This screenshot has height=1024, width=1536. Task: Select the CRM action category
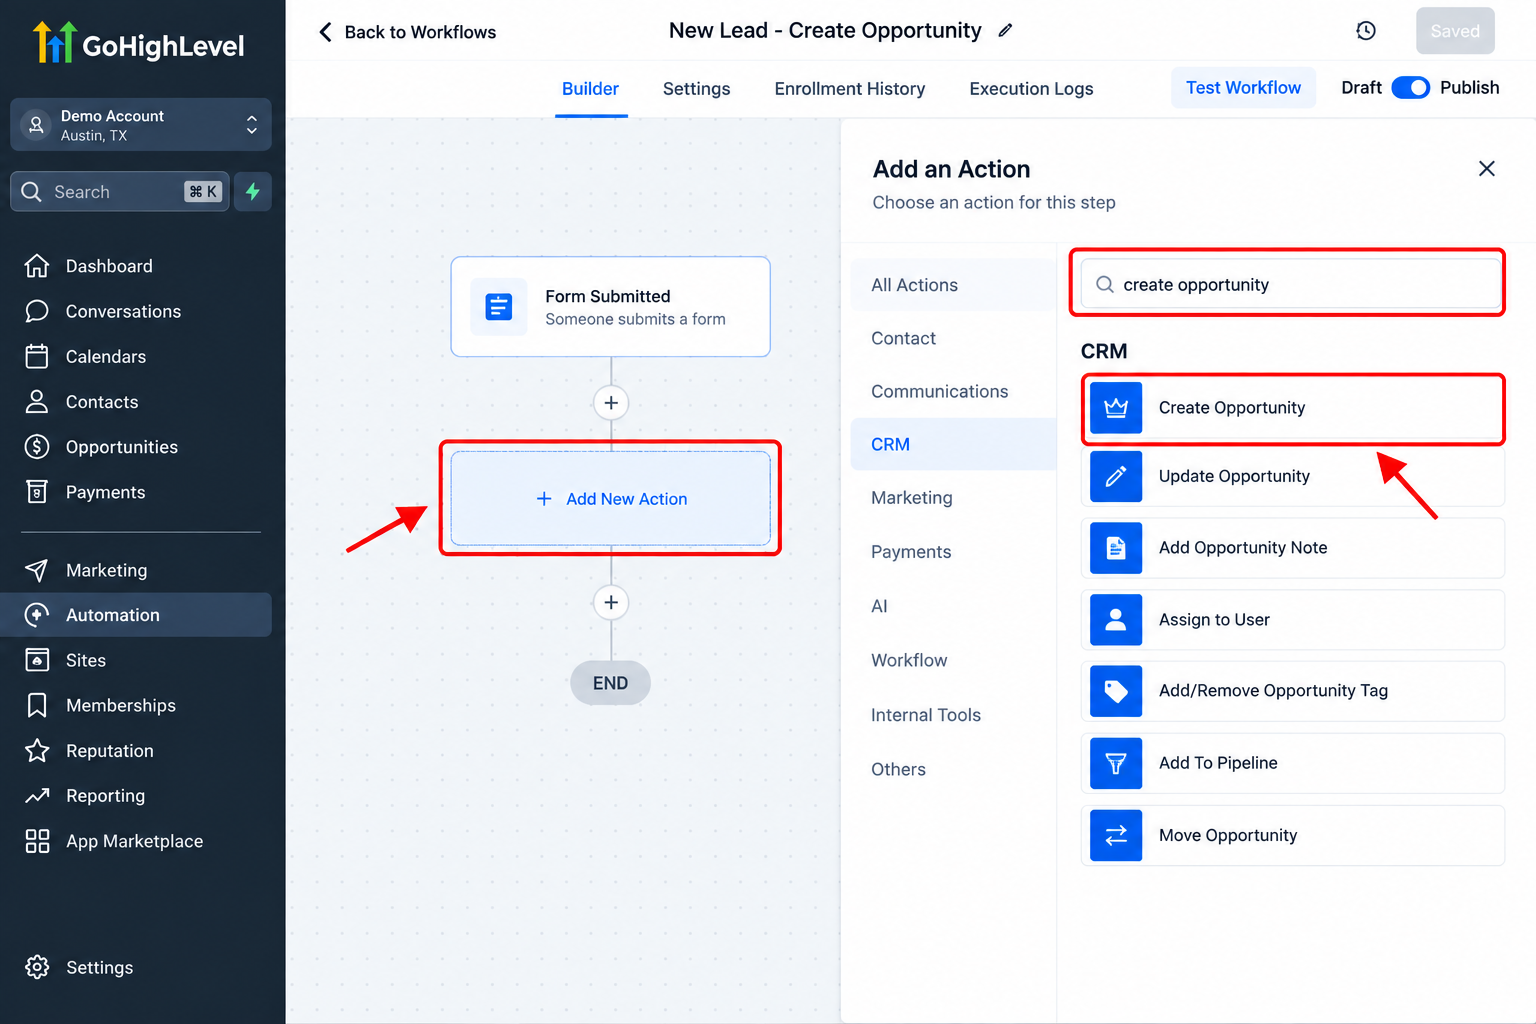click(x=953, y=444)
